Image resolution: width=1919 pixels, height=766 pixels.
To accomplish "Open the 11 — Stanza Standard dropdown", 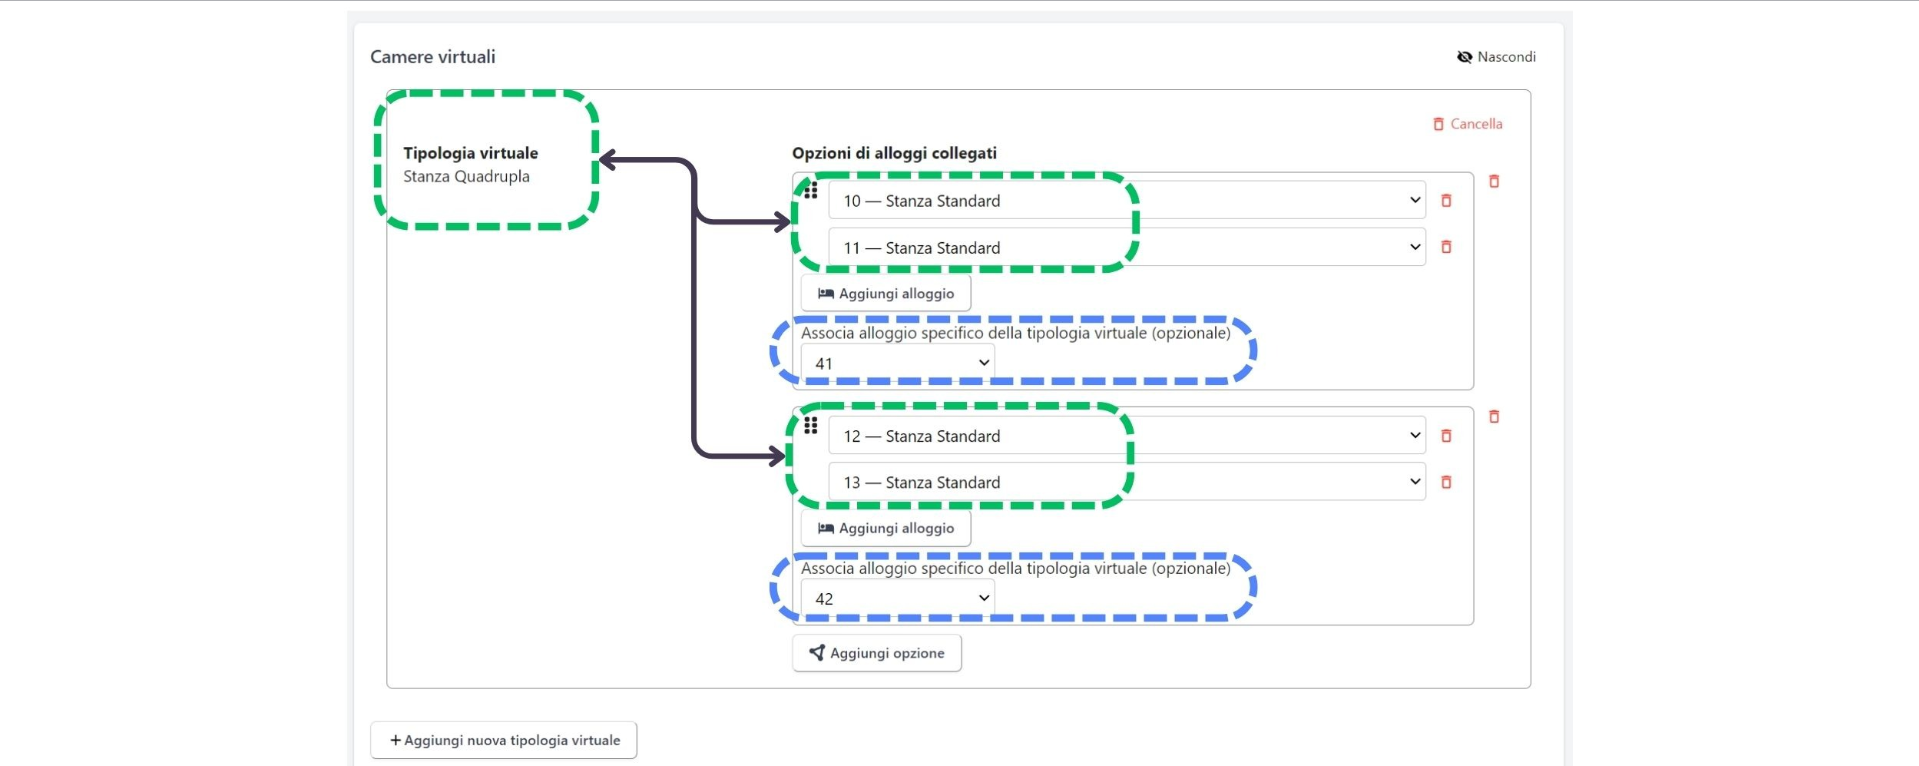I will [1126, 247].
